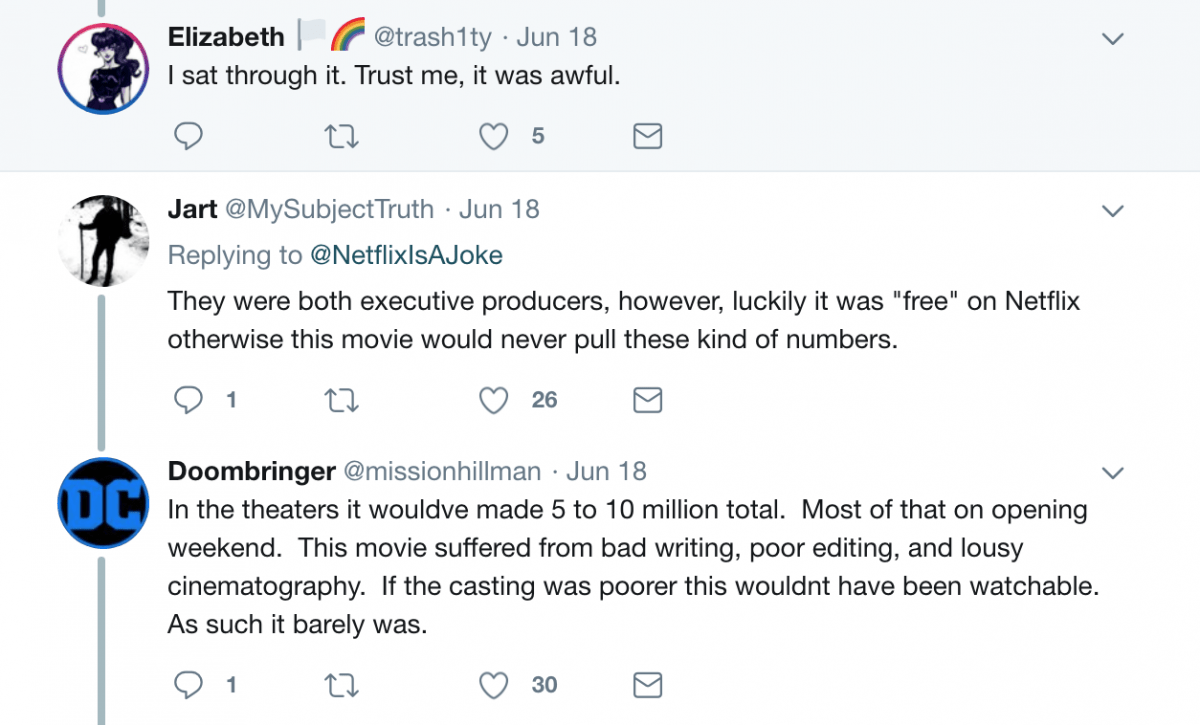The height and width of the screenshot is (725, 1200).
Task: Like Jart's tweet
Action: point(493,400)
